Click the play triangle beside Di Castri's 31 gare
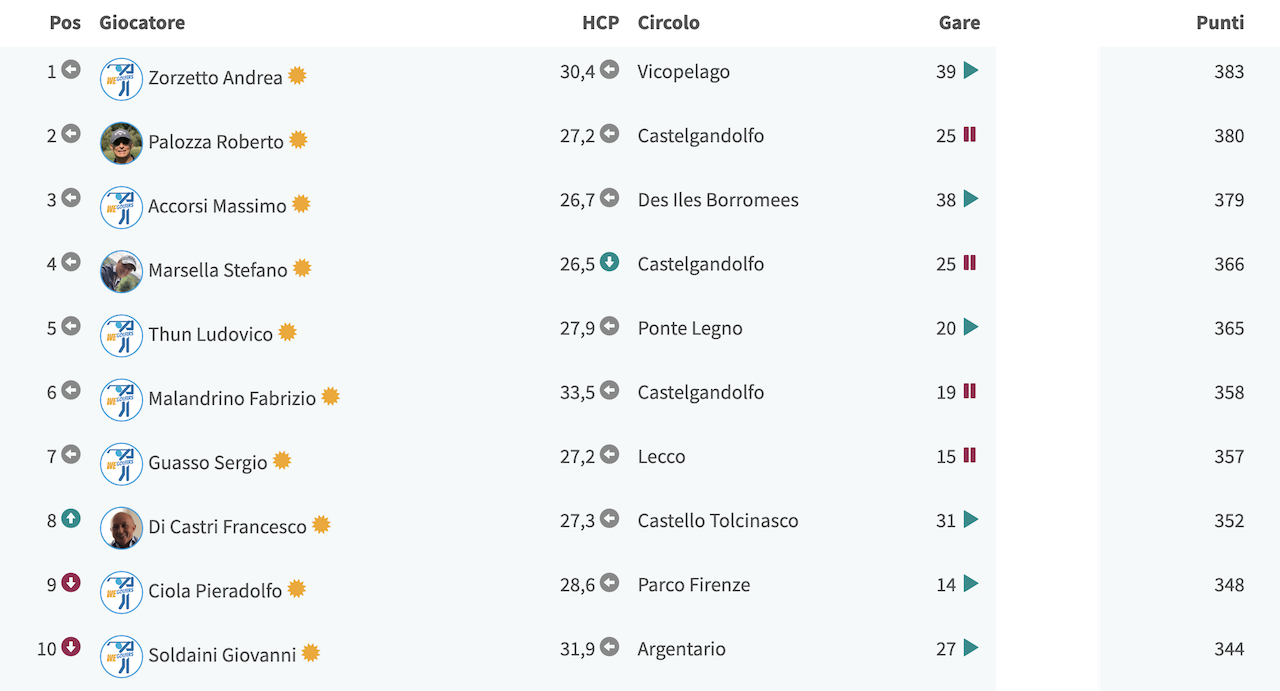 [970, 519]
